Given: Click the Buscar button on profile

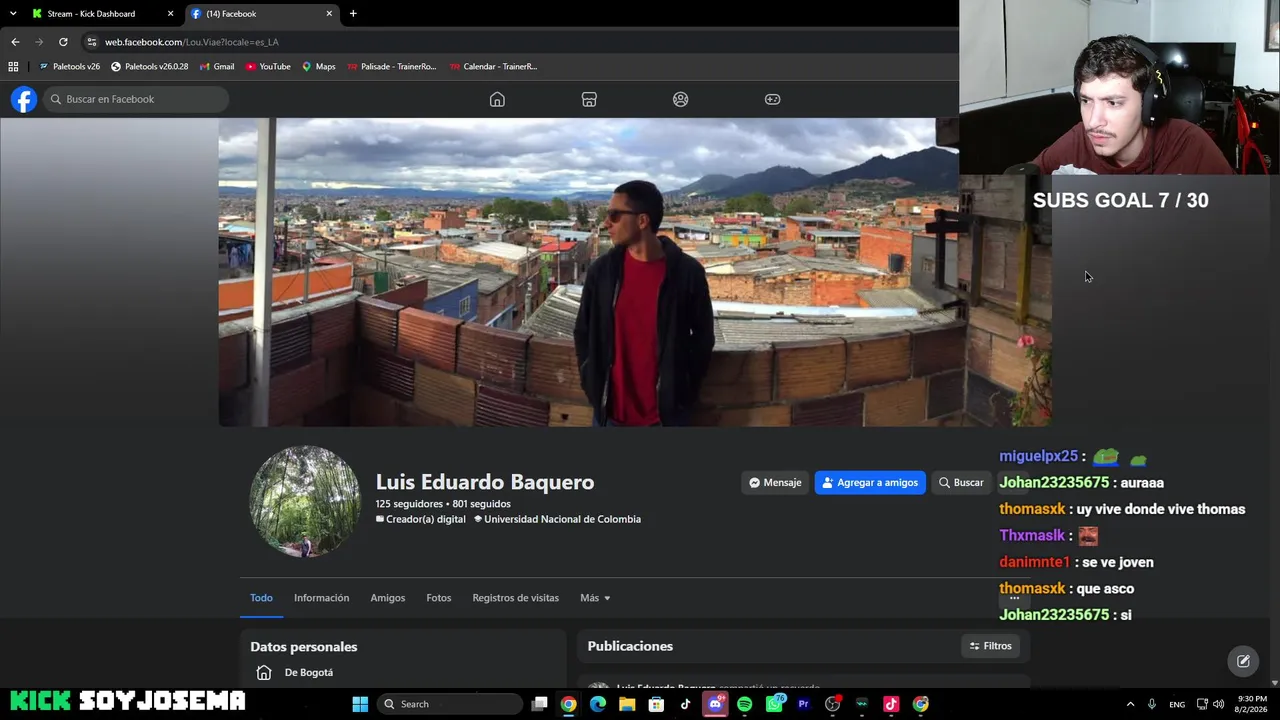Looking at the screenshot, I should [x=961, y=483].
